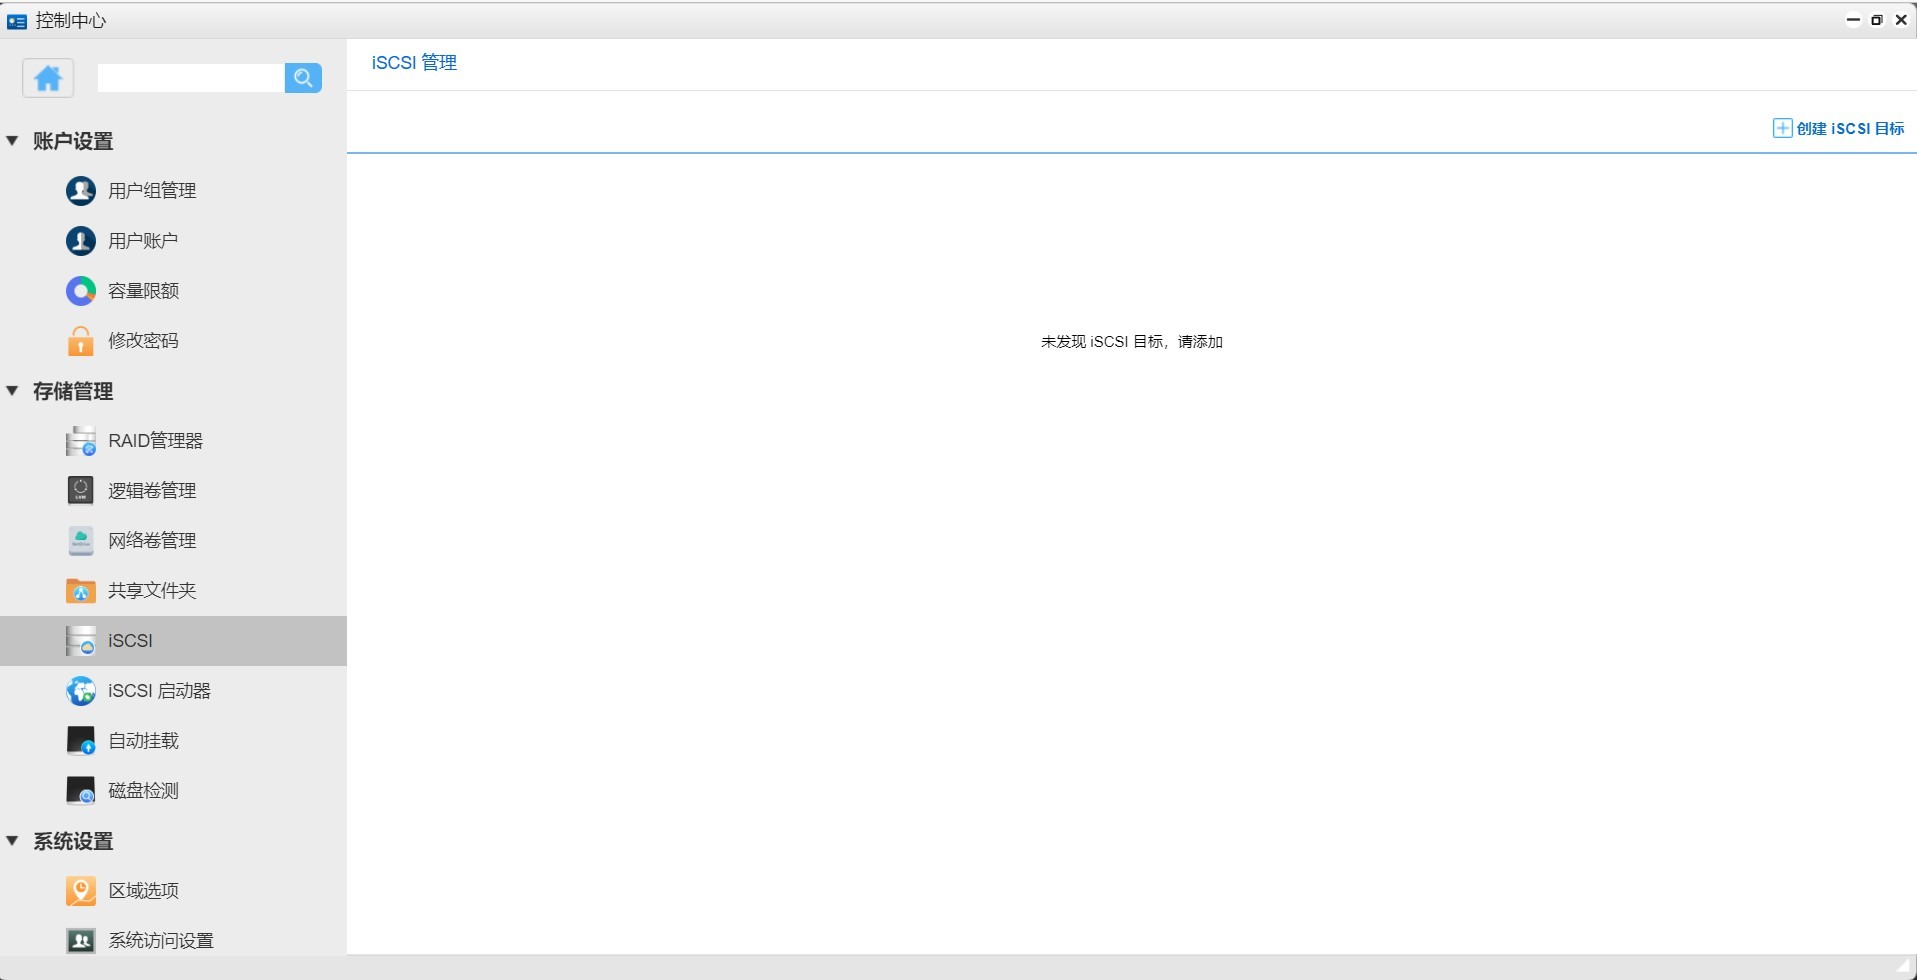Collapse the 账户设置 section

[x=13, y=141]
